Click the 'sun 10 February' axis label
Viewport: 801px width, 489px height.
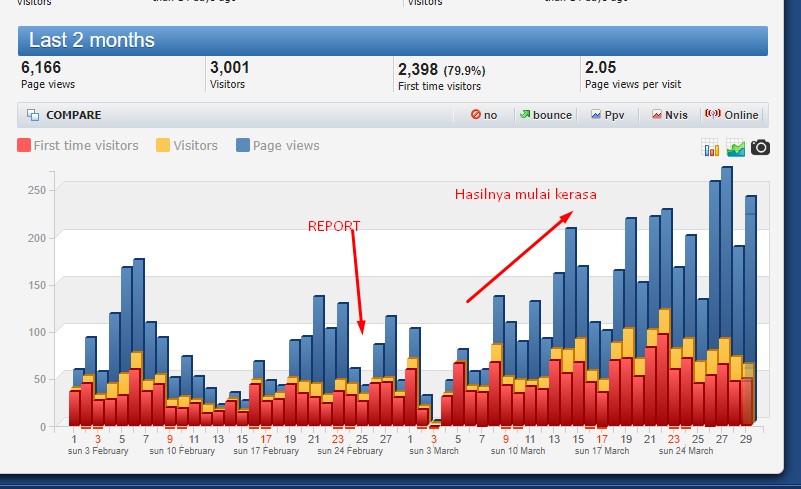coord(182,451)
